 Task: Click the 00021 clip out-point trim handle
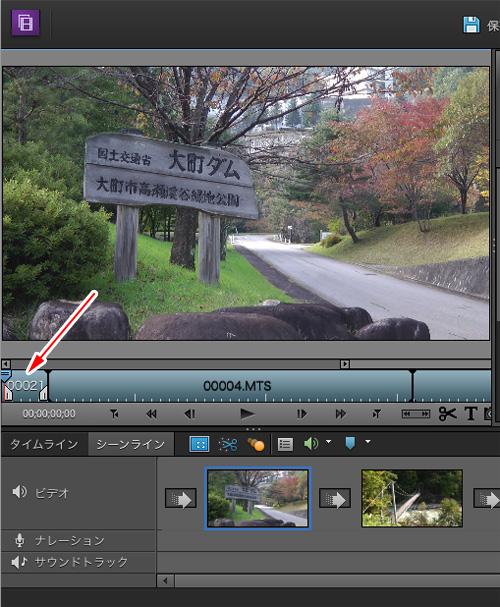point(43,393)
